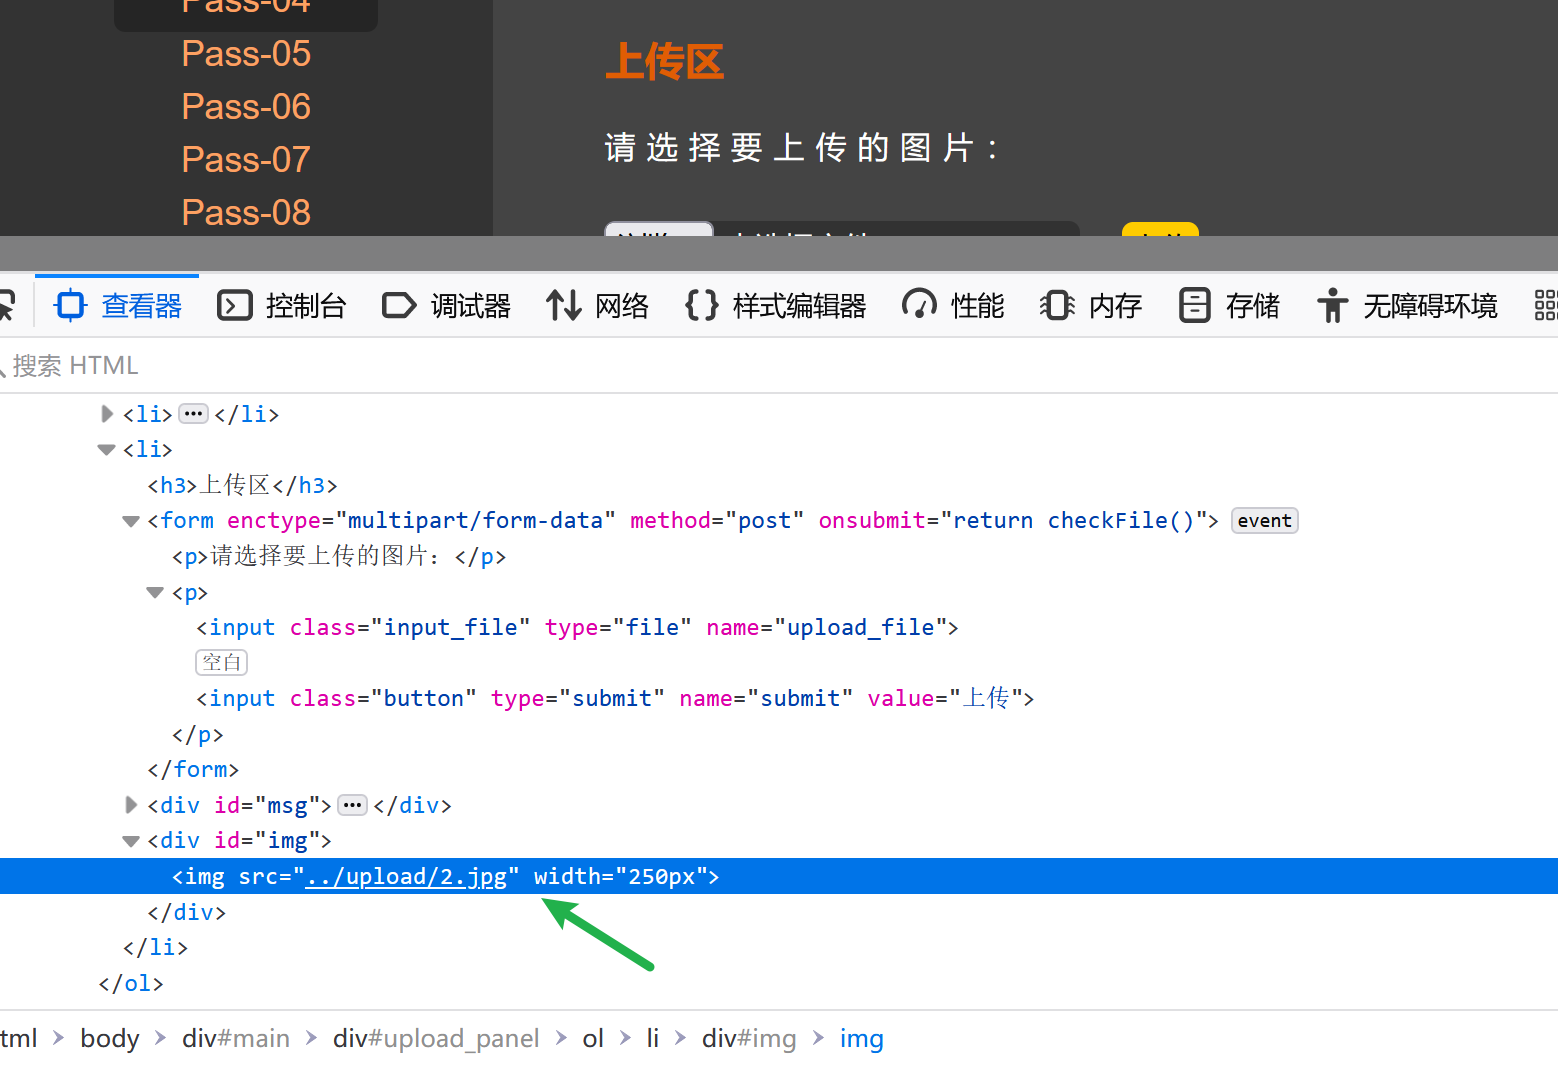1558x1065 pixels.
Task: Open the Pass-06 page link
Action: [246, 107]
